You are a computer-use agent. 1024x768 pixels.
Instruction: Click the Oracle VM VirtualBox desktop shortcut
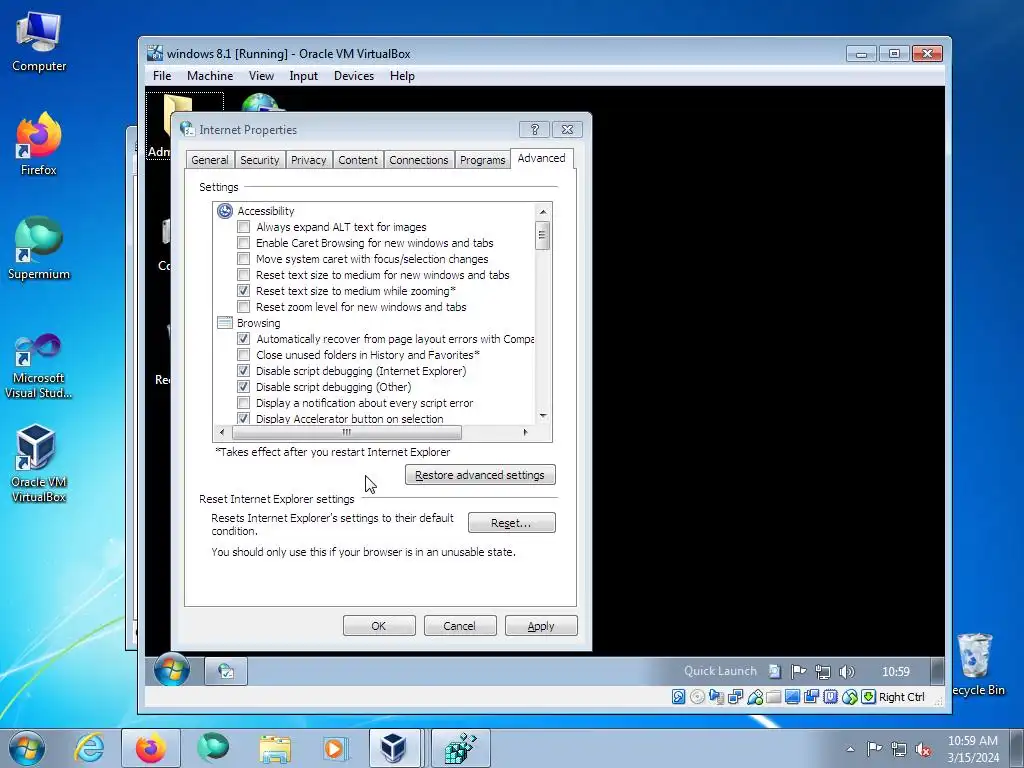point(39,464)
